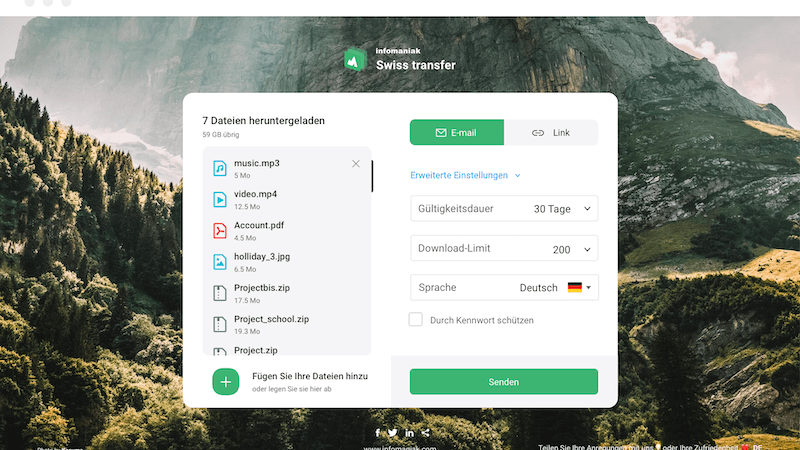Click the share icon in footer
The height and width of the screenshot is (450, 800).
(x=425, y=433)
